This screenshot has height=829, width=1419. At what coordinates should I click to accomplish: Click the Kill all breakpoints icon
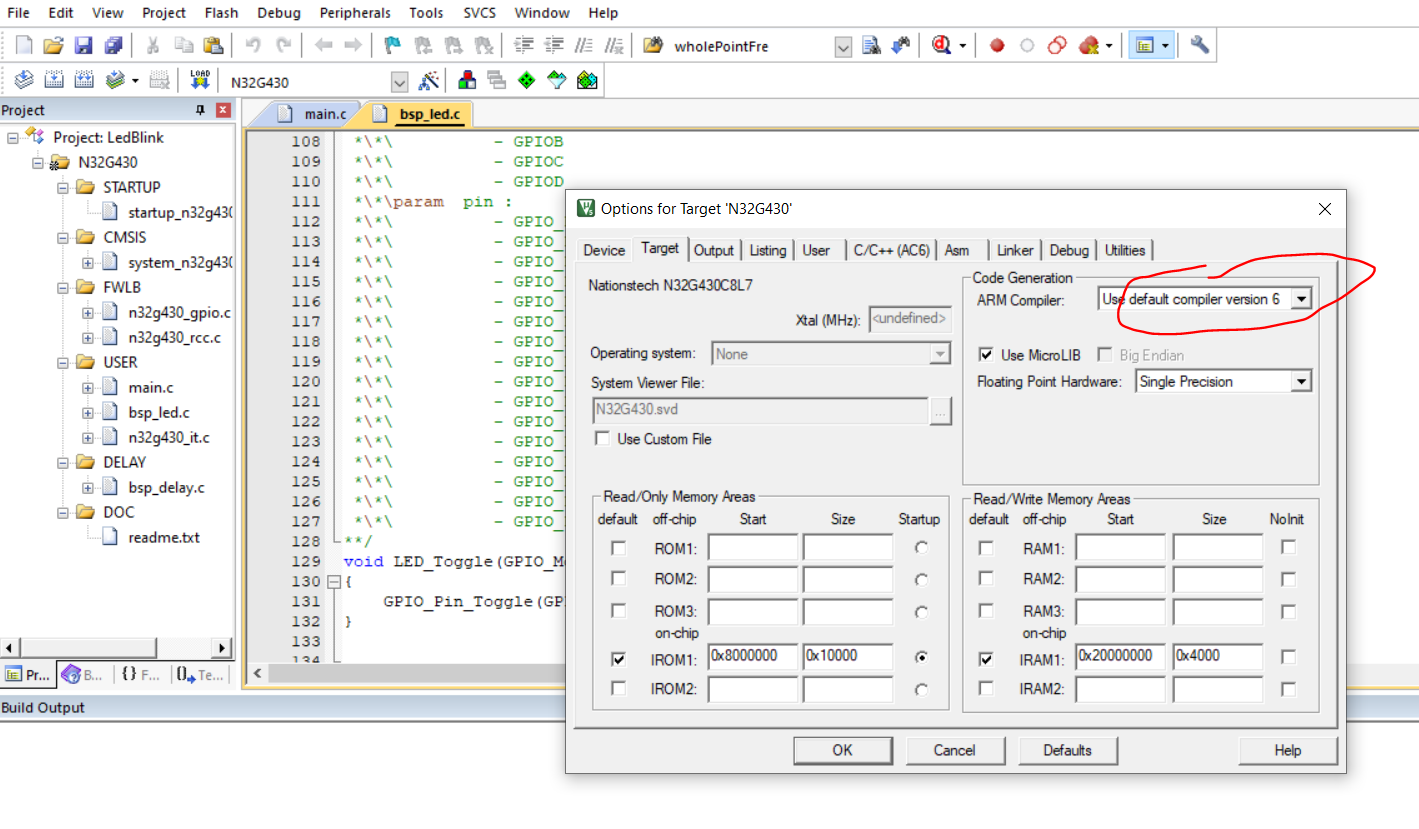1089,45
